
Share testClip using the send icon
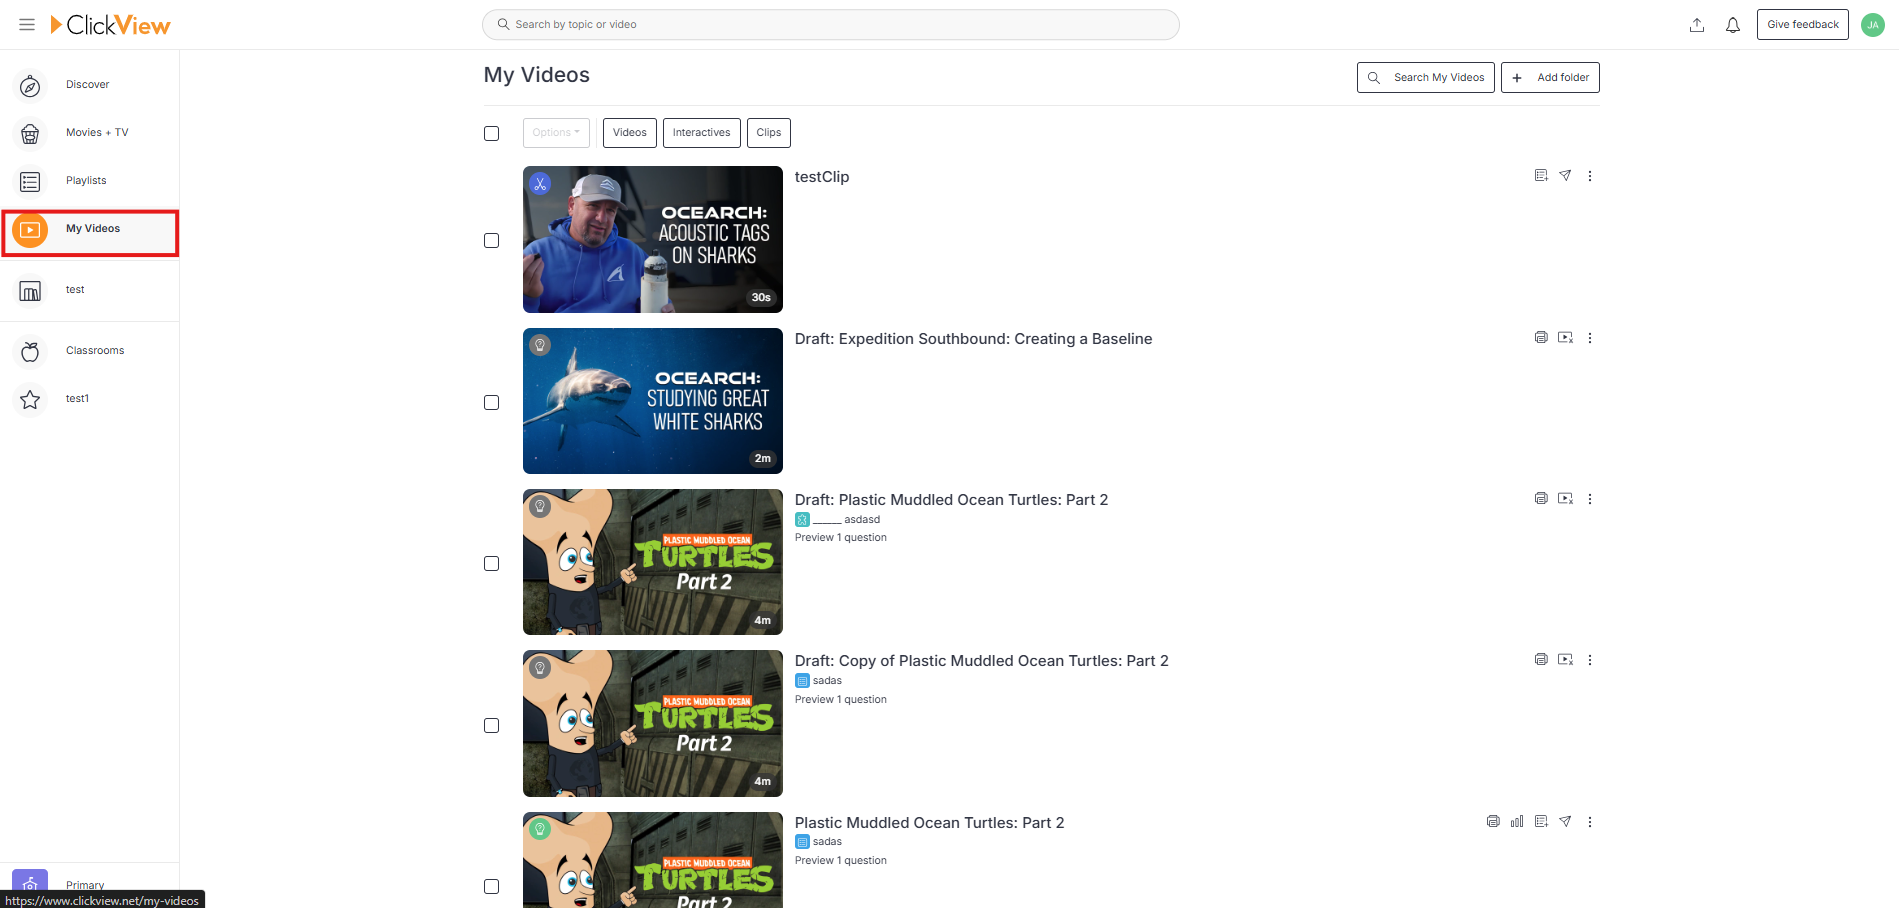(1565, 175)
